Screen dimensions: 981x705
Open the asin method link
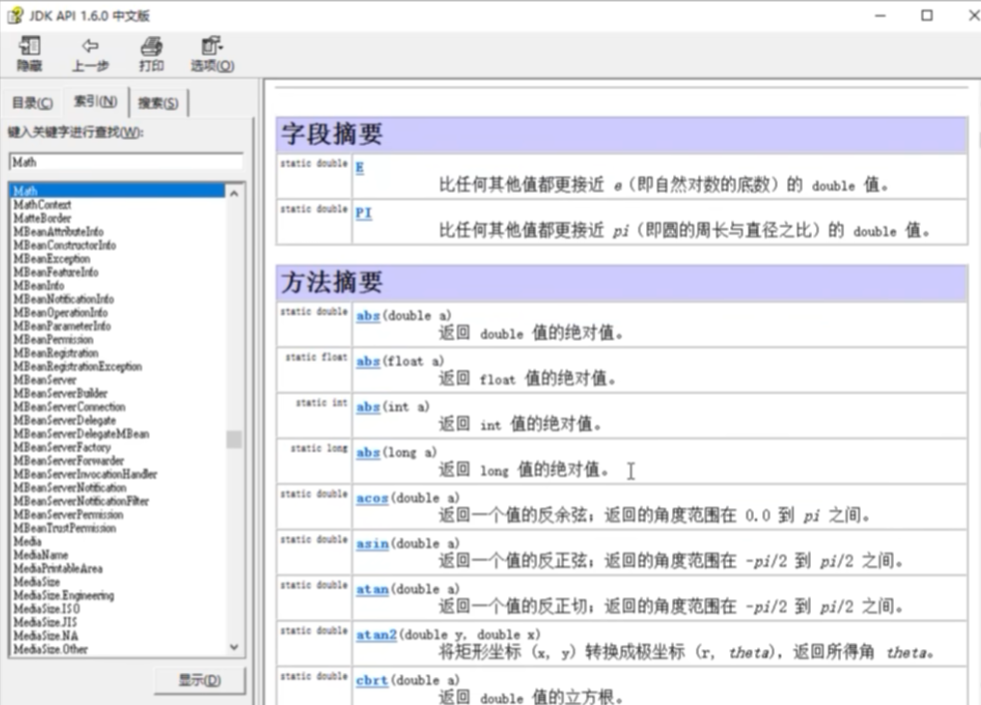point(372,544)
